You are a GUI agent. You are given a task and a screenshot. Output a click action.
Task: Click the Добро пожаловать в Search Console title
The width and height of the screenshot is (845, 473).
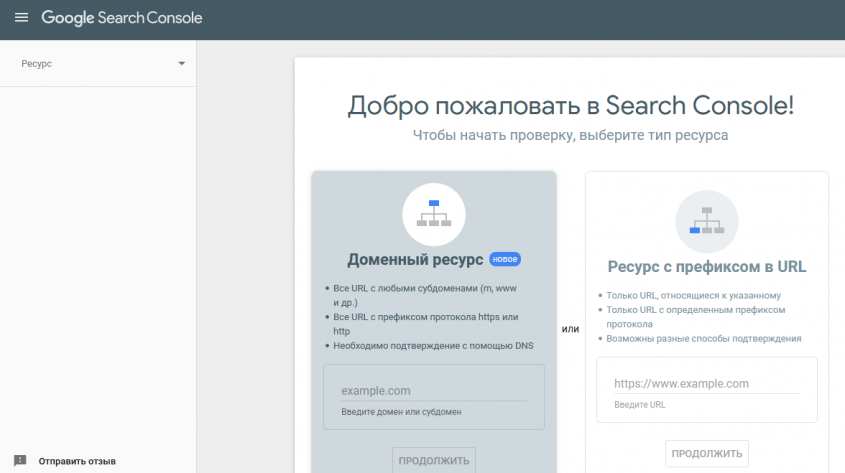570,106
